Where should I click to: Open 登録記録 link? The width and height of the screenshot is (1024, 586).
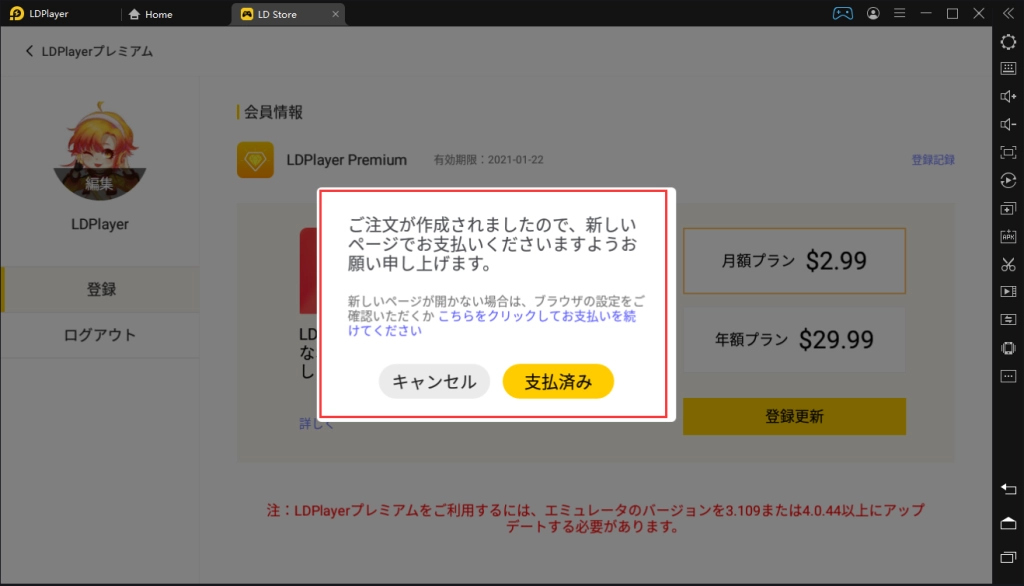[x=933, y=160]
